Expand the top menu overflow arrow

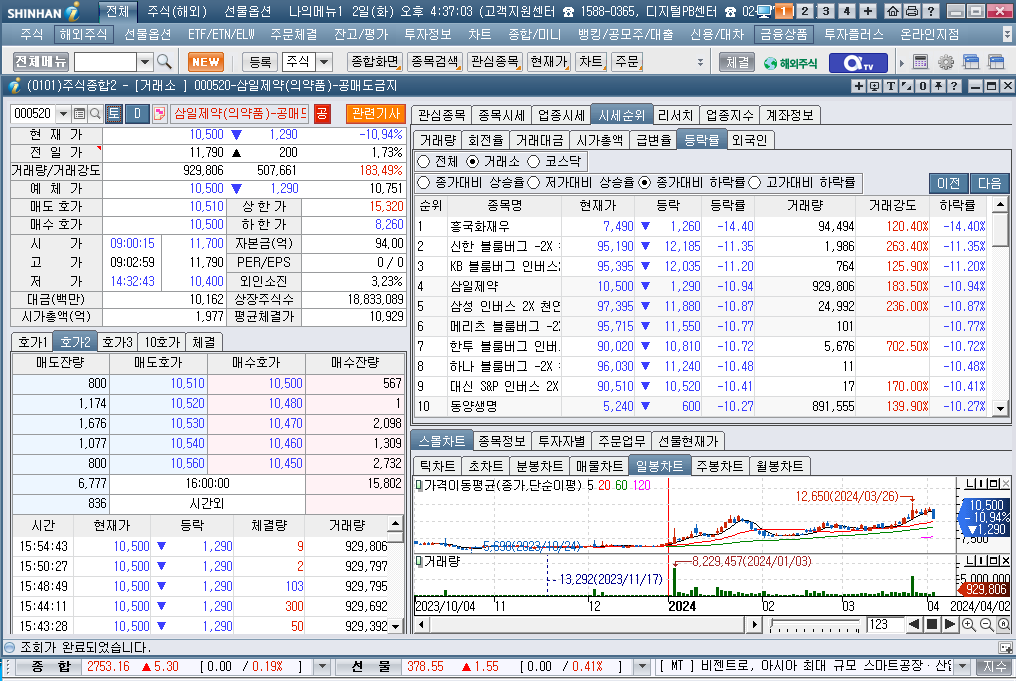tap(1007, 34)
